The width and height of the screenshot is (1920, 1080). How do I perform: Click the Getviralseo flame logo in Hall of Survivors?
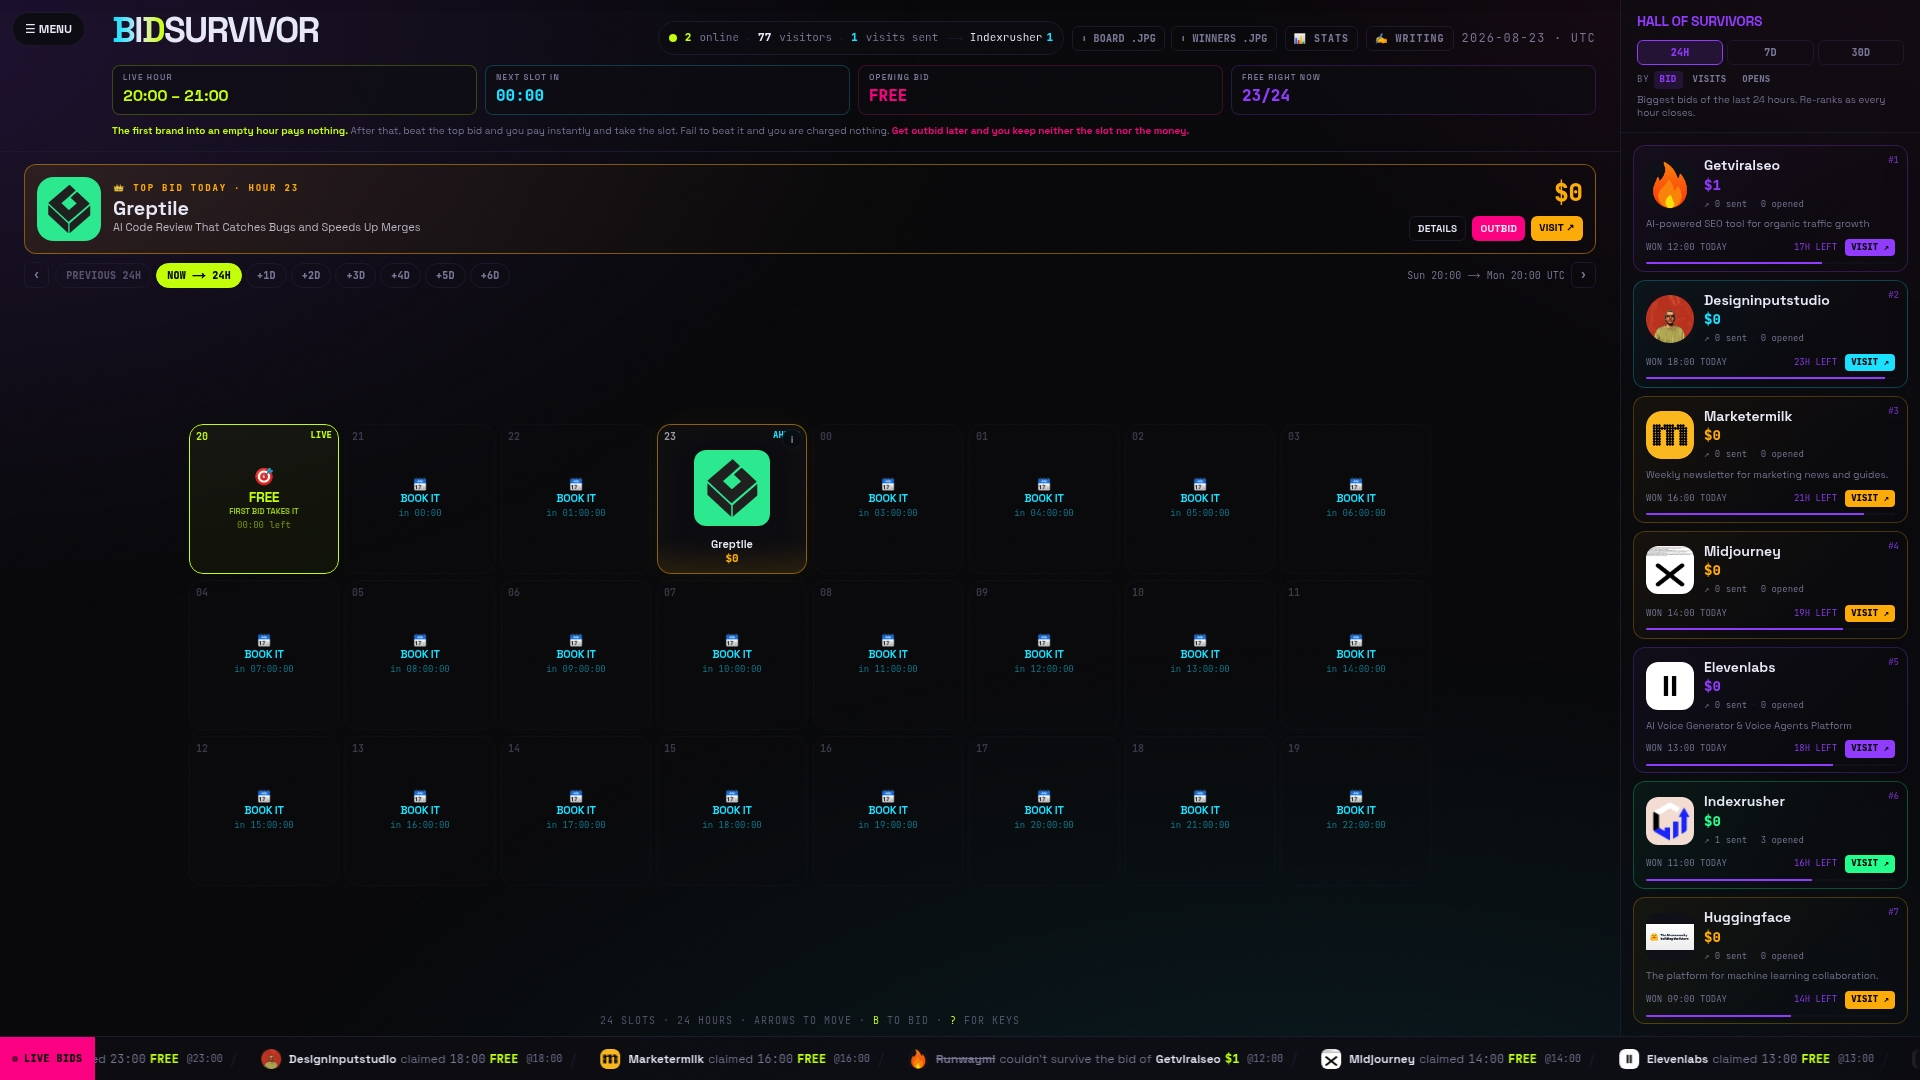pyautogui.click(x=1670, y=184)
